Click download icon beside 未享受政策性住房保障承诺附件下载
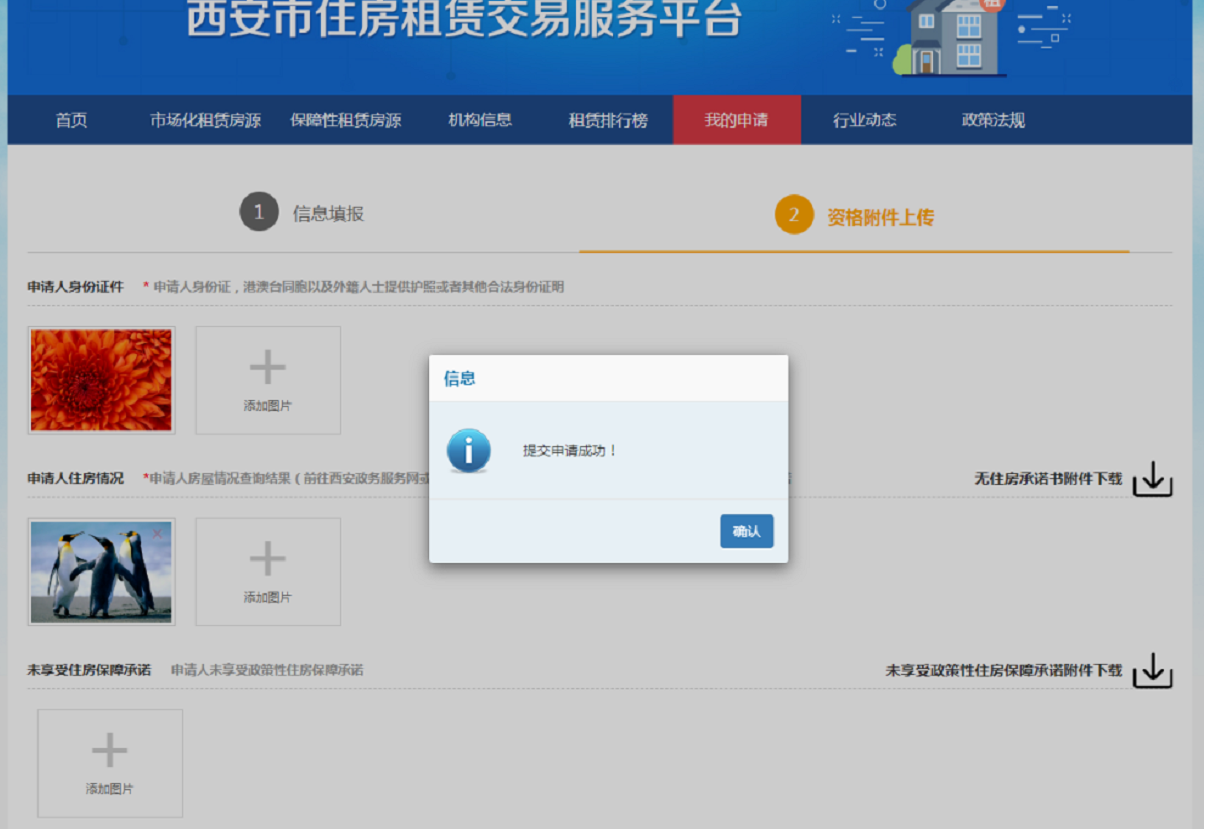The height and width of the screenshot is (829, 1224). [x=1152, y=671]
